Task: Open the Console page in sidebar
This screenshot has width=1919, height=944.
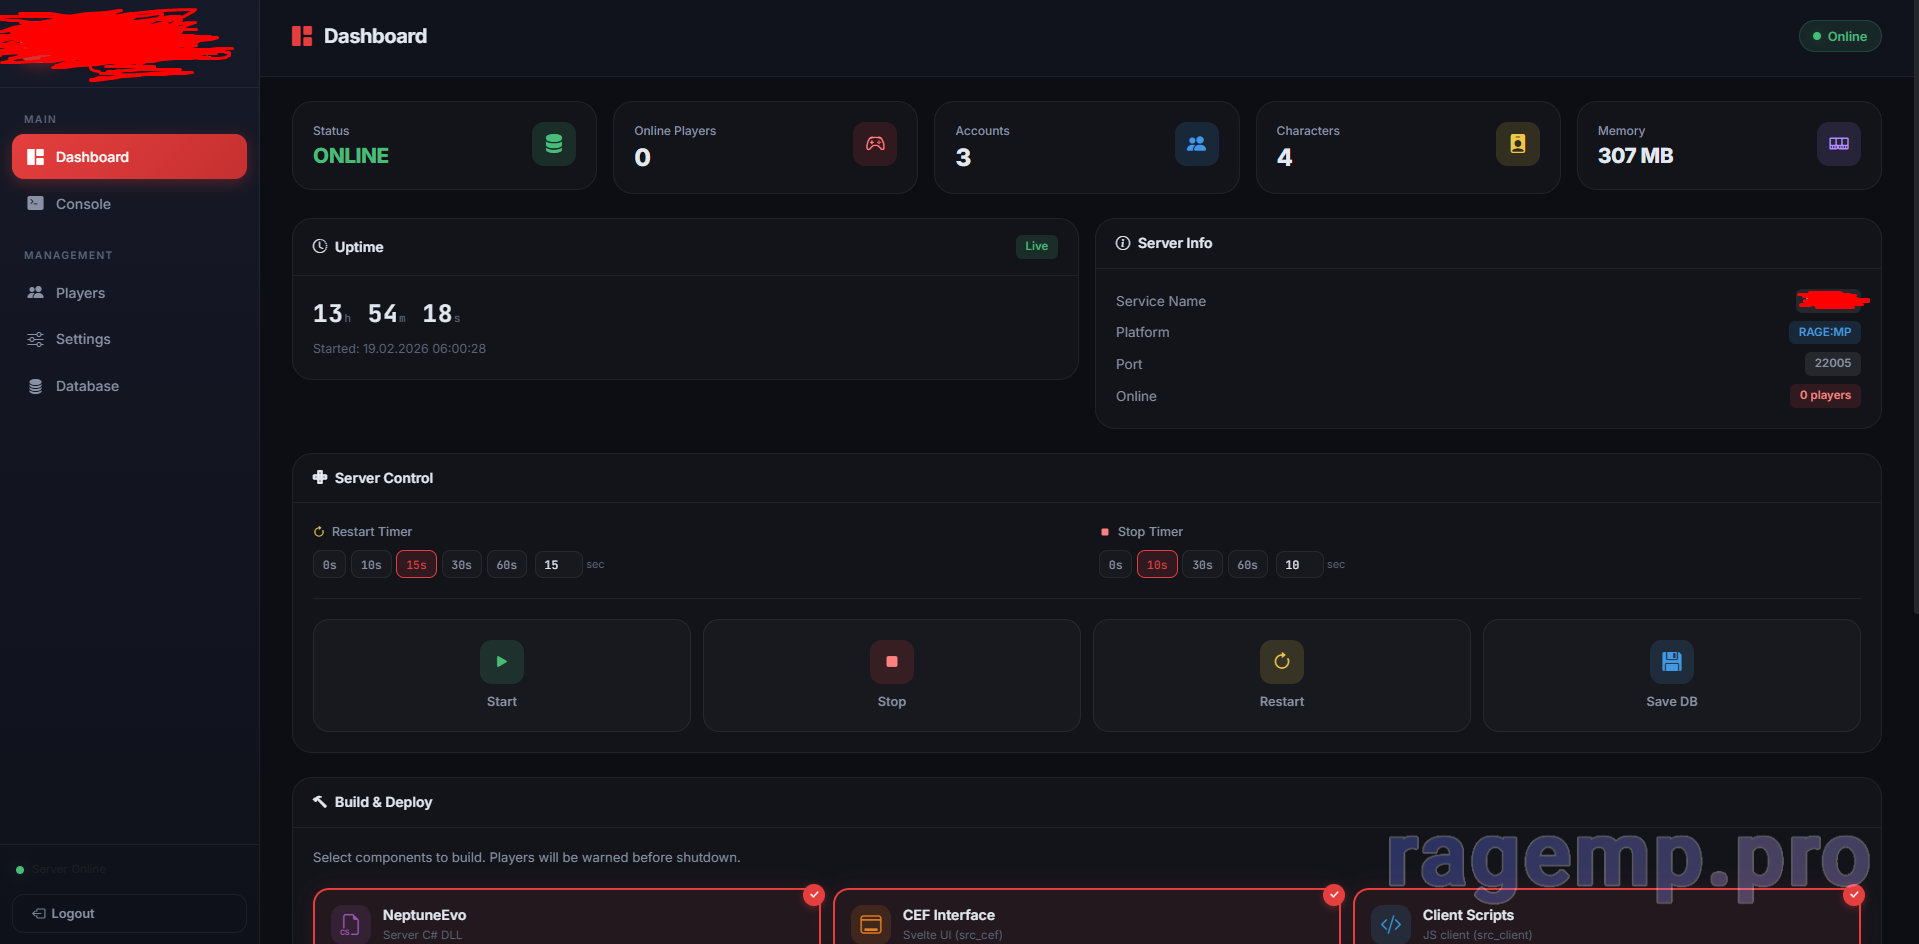Action: (x=83, y=204)
